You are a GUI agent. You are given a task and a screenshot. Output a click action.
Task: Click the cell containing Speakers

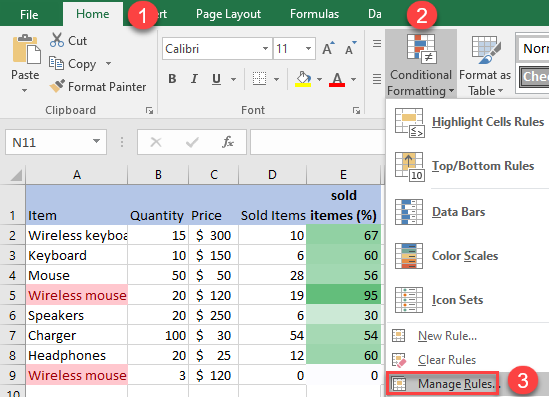77,315
